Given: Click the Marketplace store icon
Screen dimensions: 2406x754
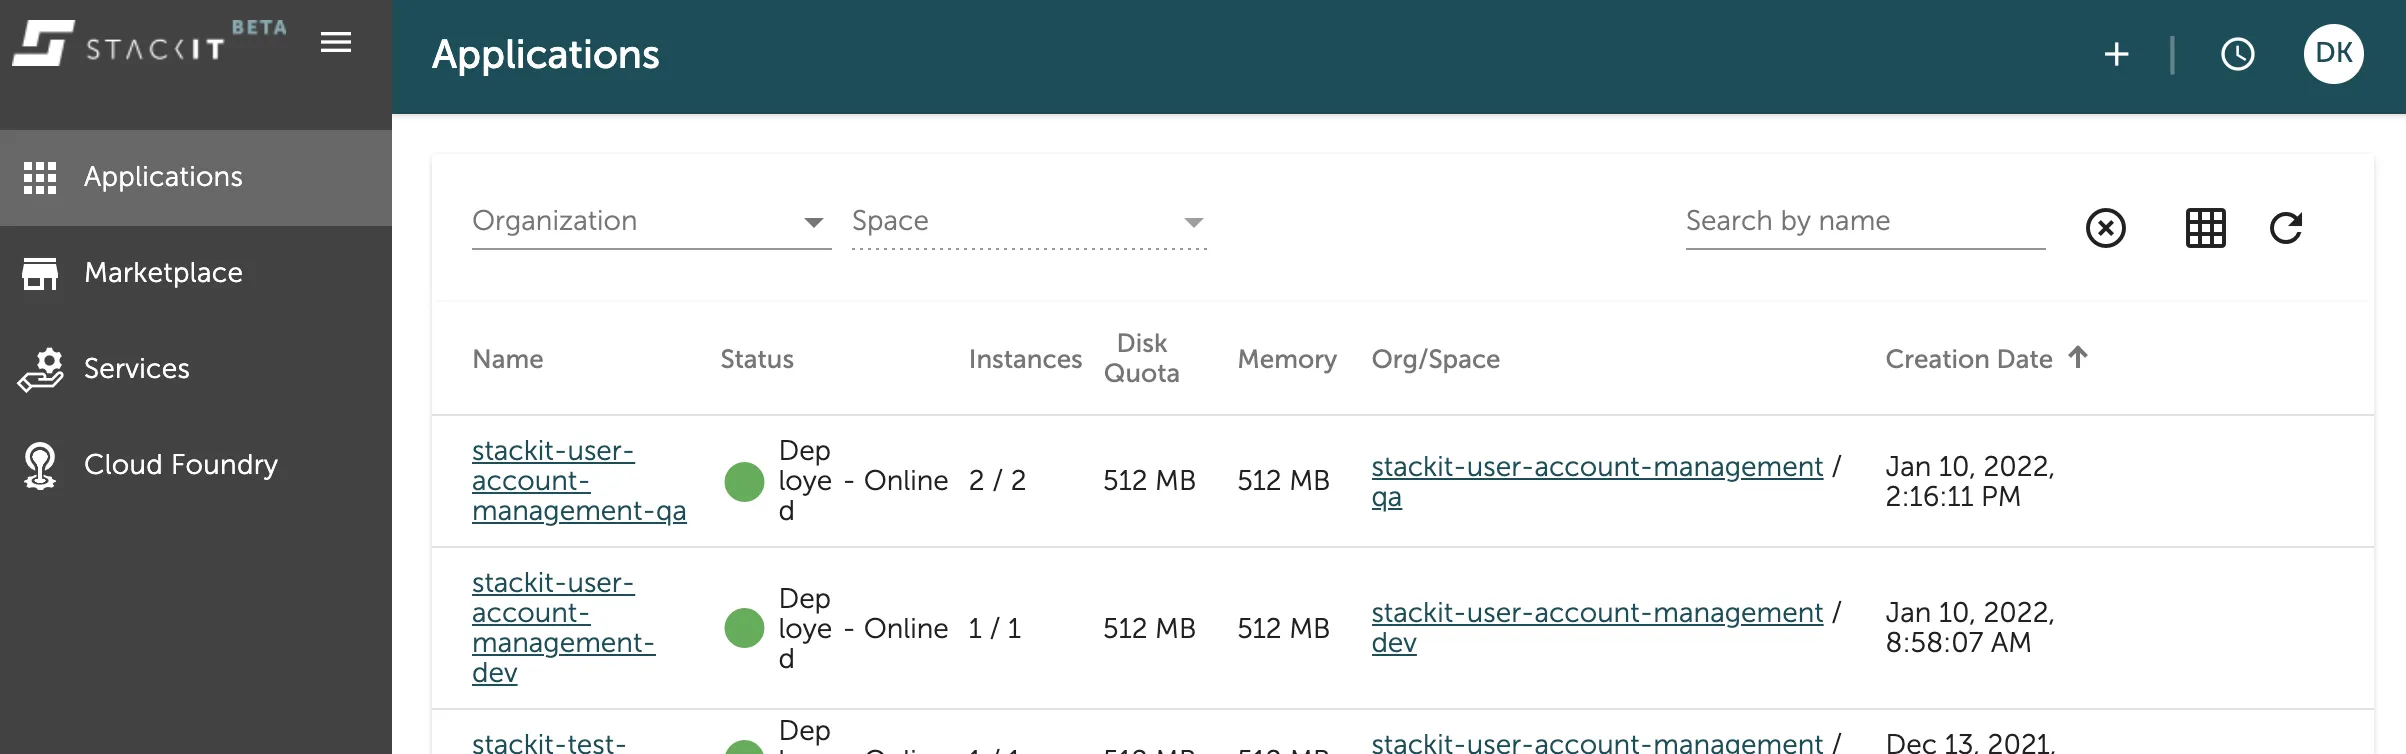Looking at the screenshot, I should [x=40, y=273].
